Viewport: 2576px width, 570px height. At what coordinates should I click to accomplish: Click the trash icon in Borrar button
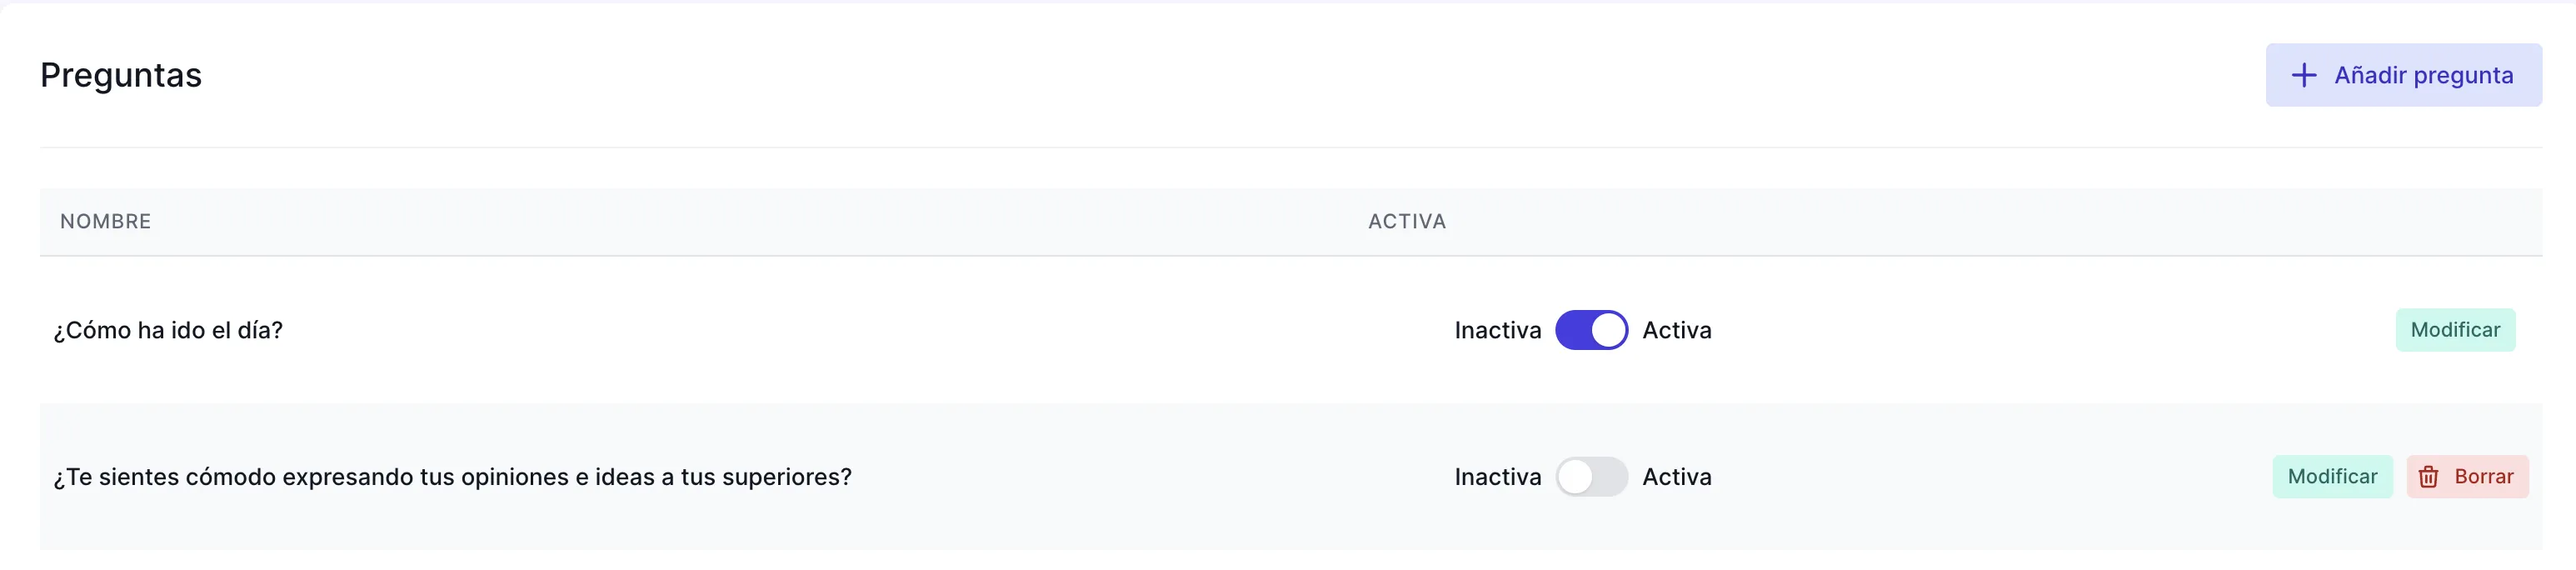click(2428, 477)
